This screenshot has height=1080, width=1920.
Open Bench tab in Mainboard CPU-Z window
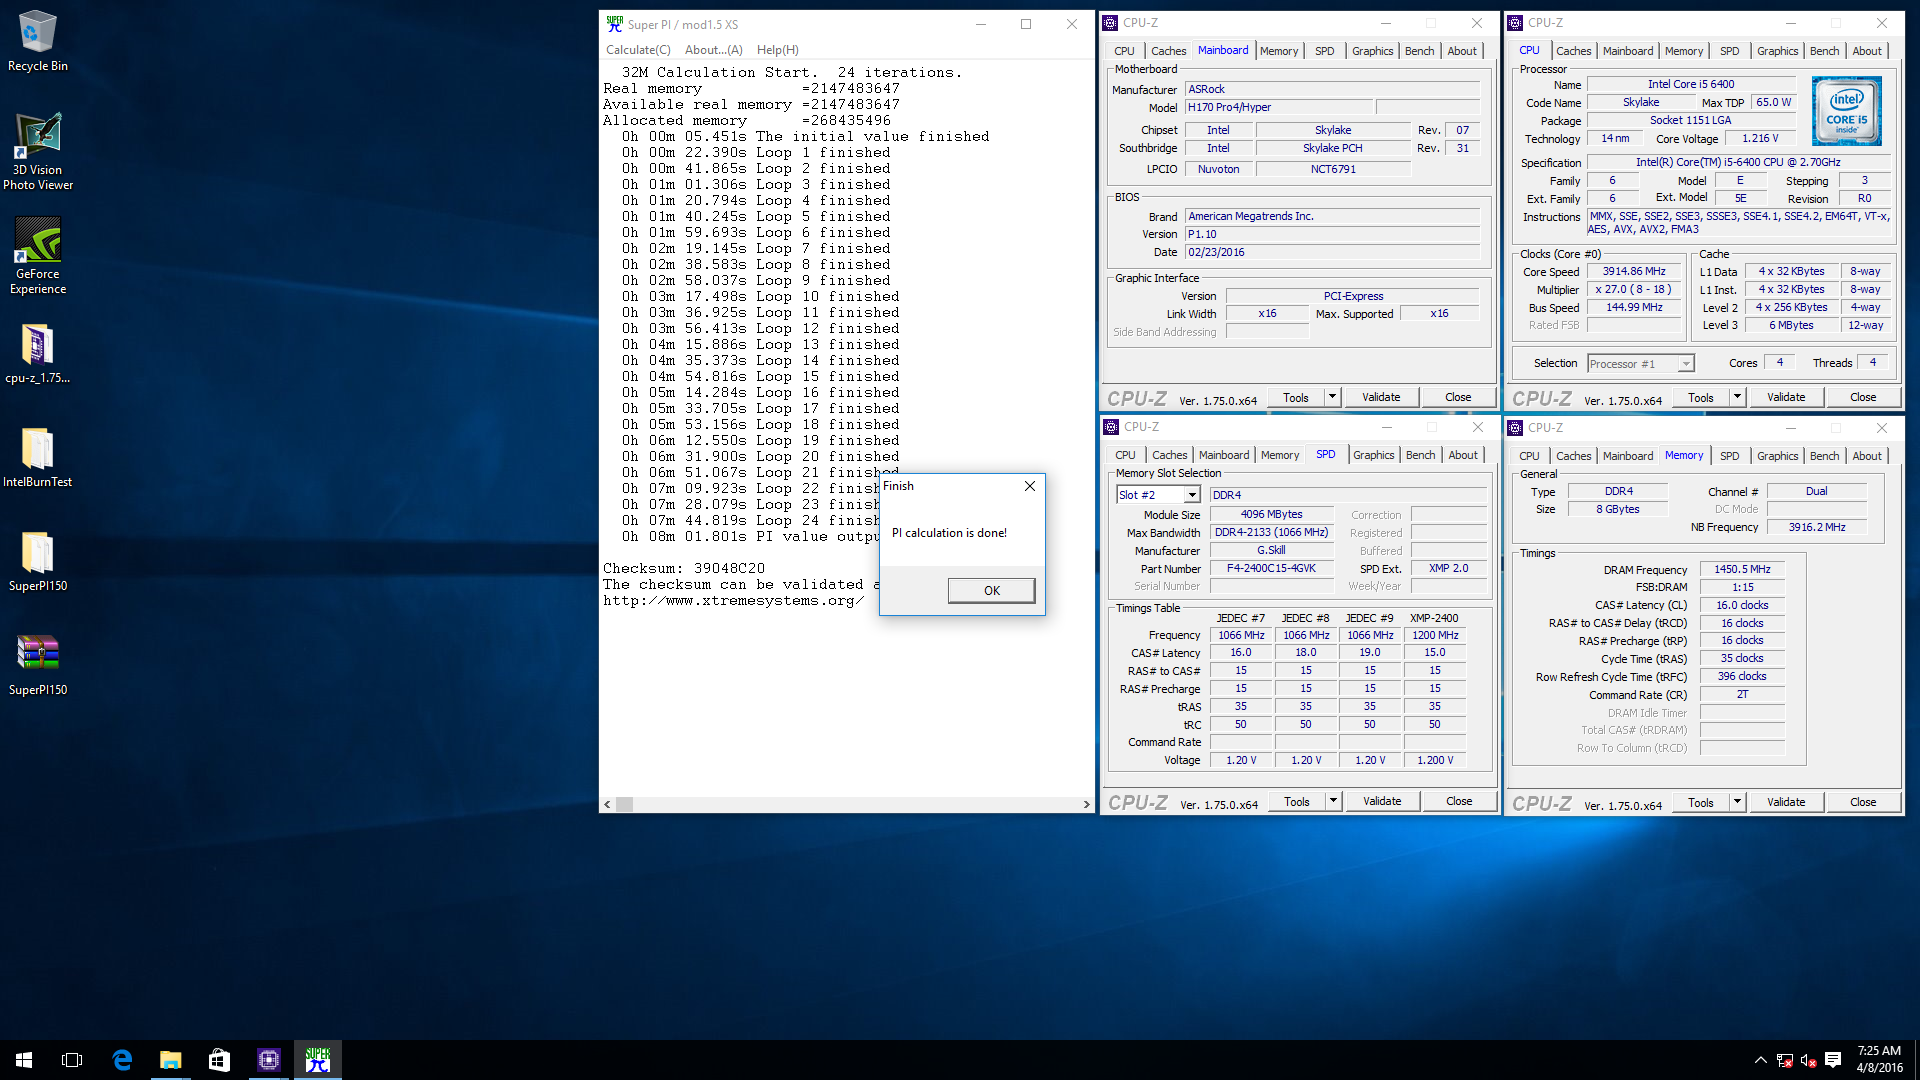[x=1419, y=51]
